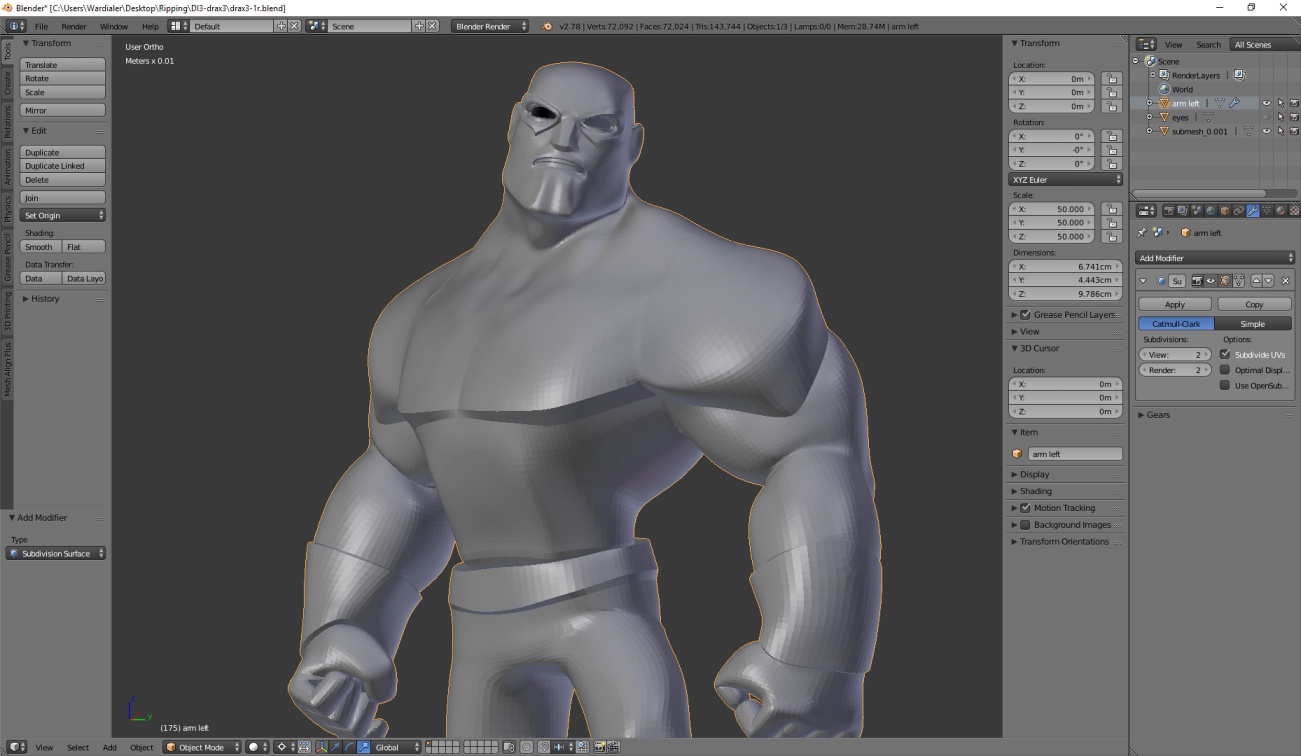
Task: Click the Apply modifier button
Action: pyautogui.click(x=1175, y=304)
